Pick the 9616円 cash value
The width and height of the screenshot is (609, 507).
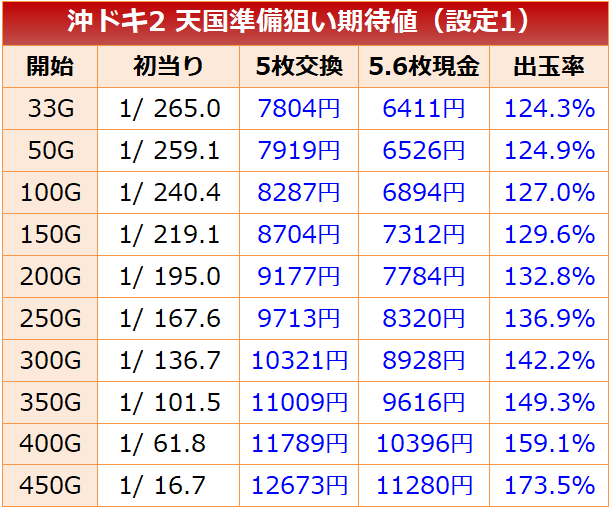pos(424,402)
